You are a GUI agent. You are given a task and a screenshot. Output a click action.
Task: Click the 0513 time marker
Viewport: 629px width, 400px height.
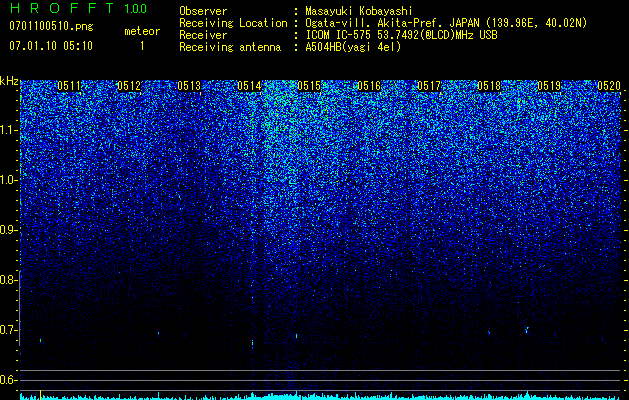click(189, 86)
